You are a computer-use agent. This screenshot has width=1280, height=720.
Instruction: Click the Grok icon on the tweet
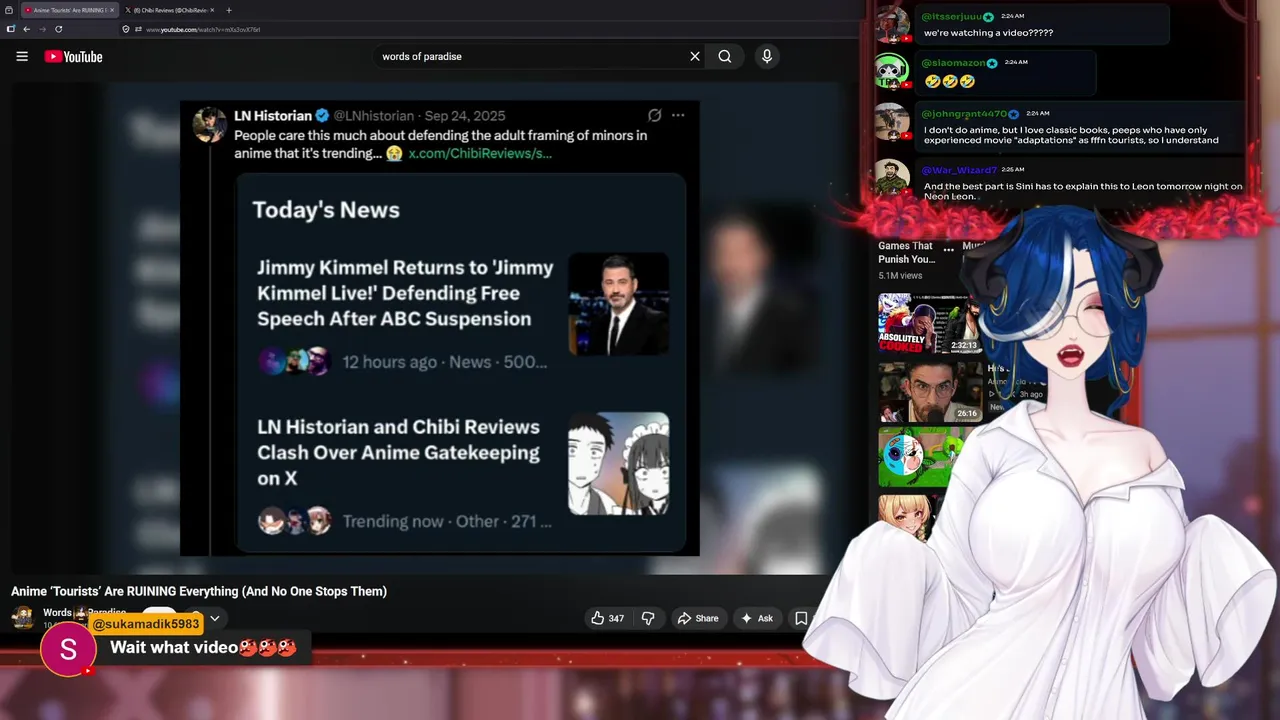click(654, 115)
